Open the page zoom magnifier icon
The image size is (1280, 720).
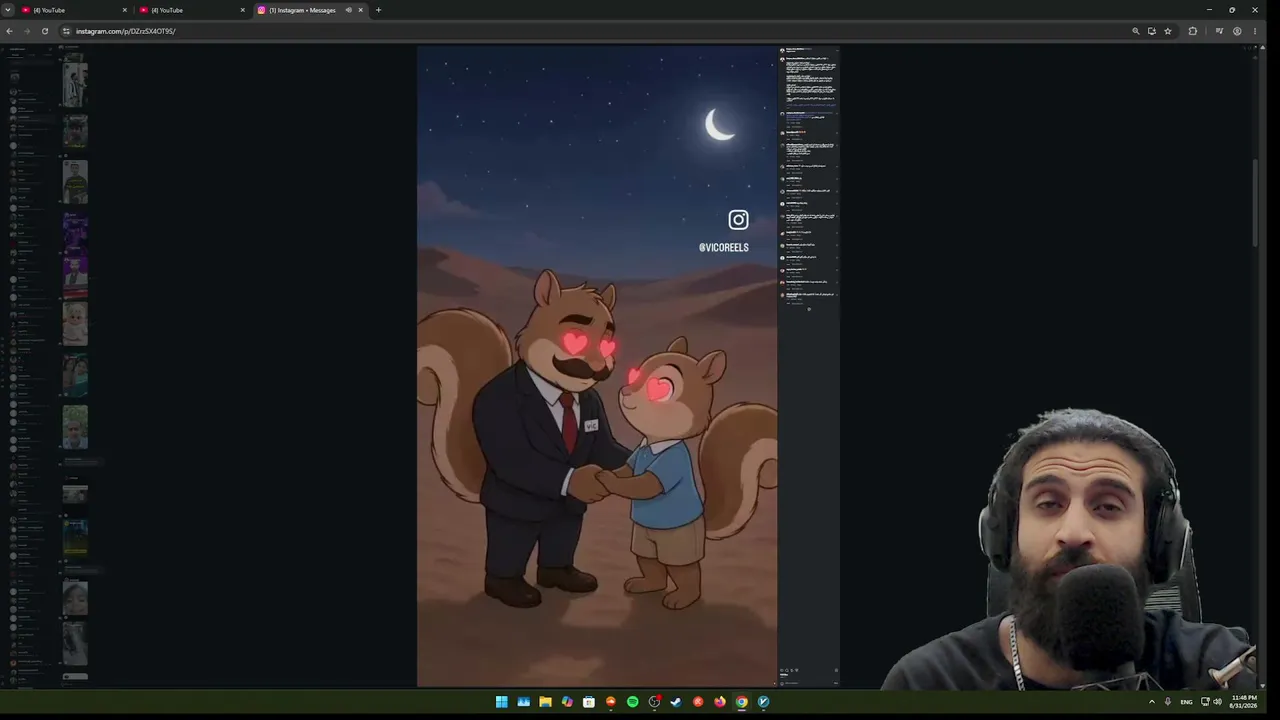click(x=1136, y=31)
